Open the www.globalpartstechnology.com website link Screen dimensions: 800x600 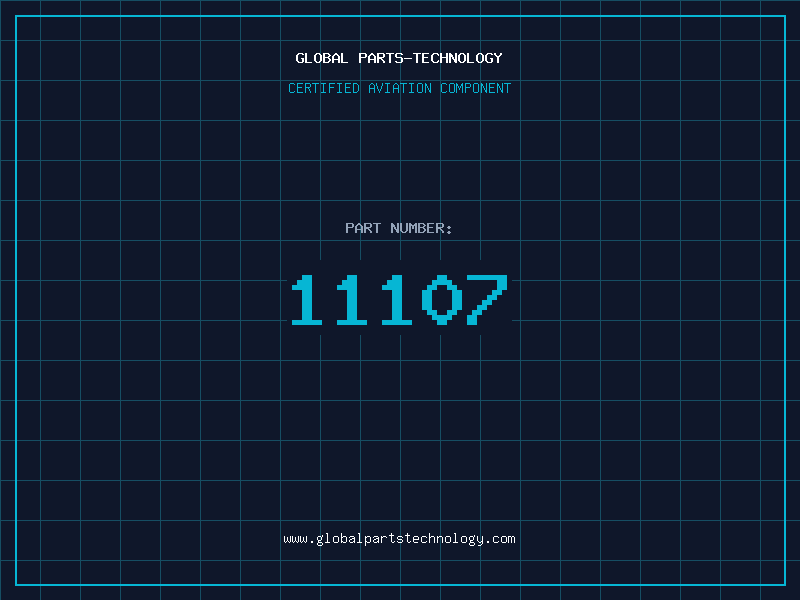tap(399, 539)
